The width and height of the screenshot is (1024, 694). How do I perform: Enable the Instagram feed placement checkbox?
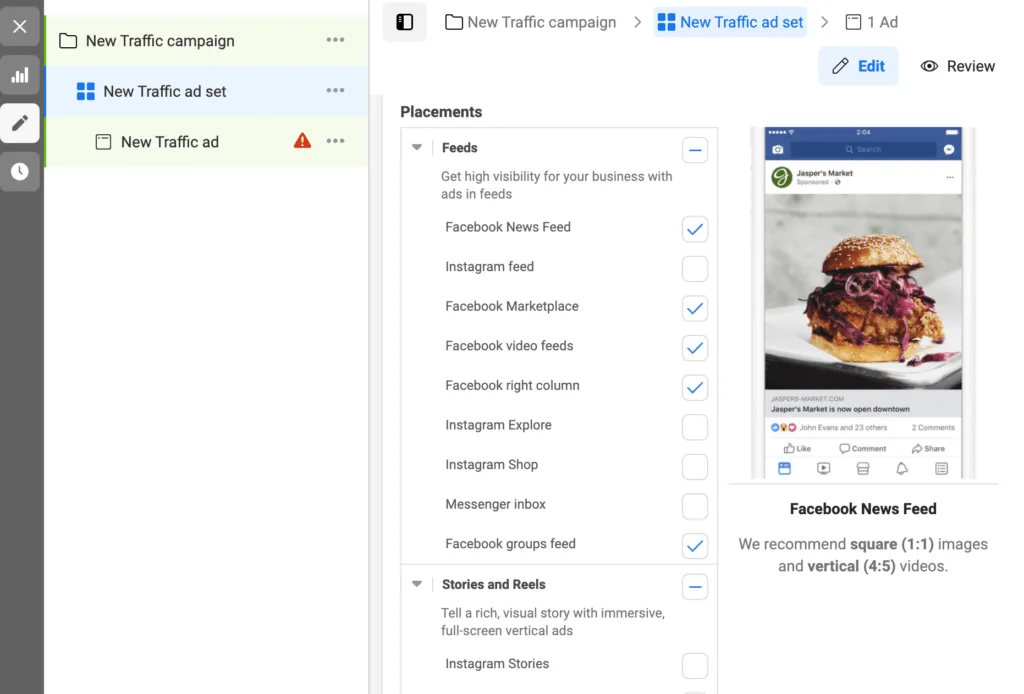pos(695,268)
